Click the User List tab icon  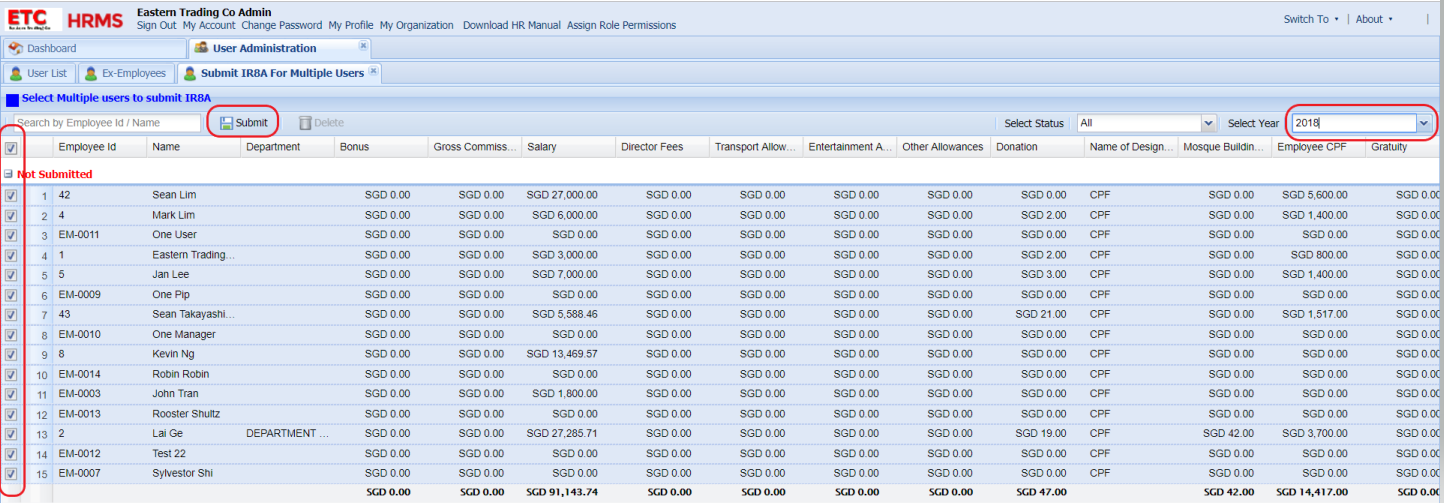(15, 73)
